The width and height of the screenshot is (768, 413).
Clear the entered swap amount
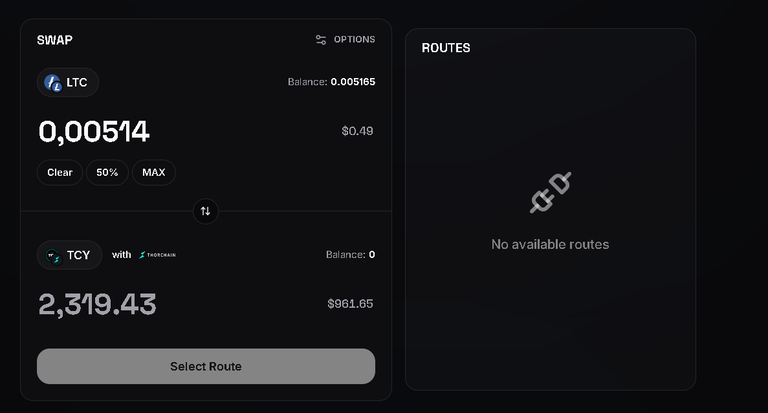pyautogui.click(x=60, y=172)
